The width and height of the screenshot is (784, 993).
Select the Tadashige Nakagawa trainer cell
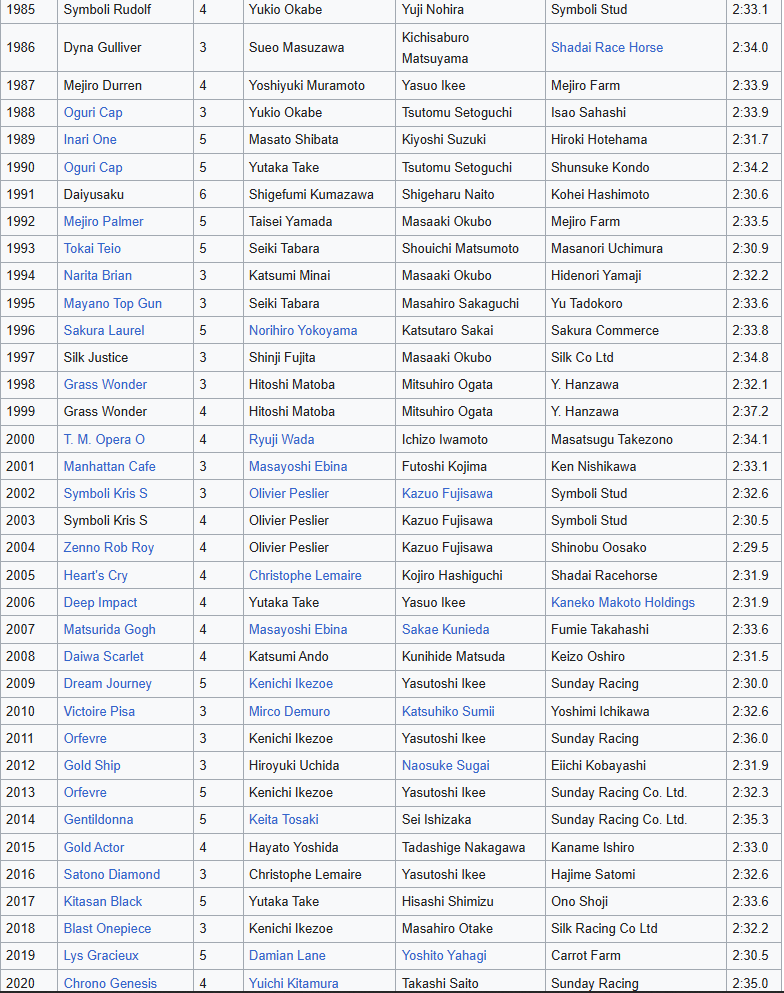470,847
